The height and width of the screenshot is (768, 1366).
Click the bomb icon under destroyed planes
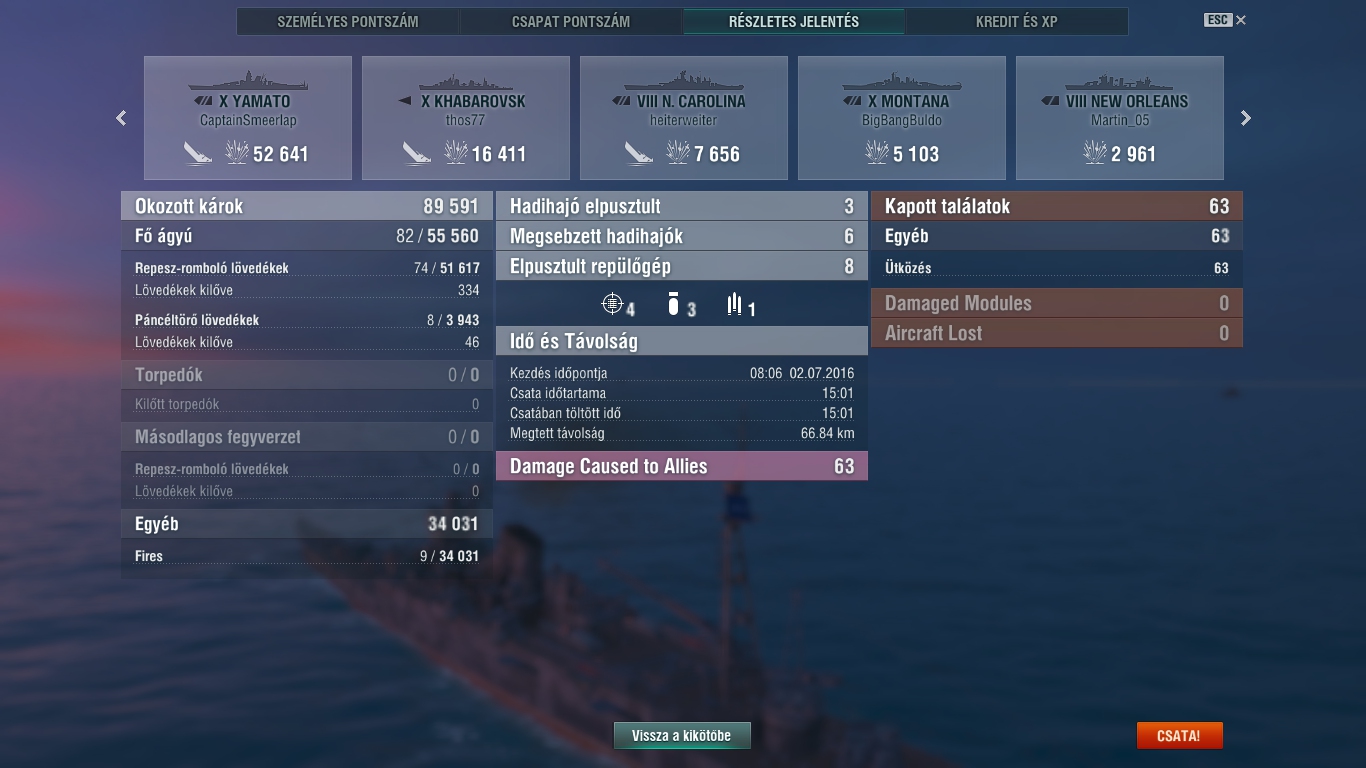pyautogui.click(x=673, y=304)
